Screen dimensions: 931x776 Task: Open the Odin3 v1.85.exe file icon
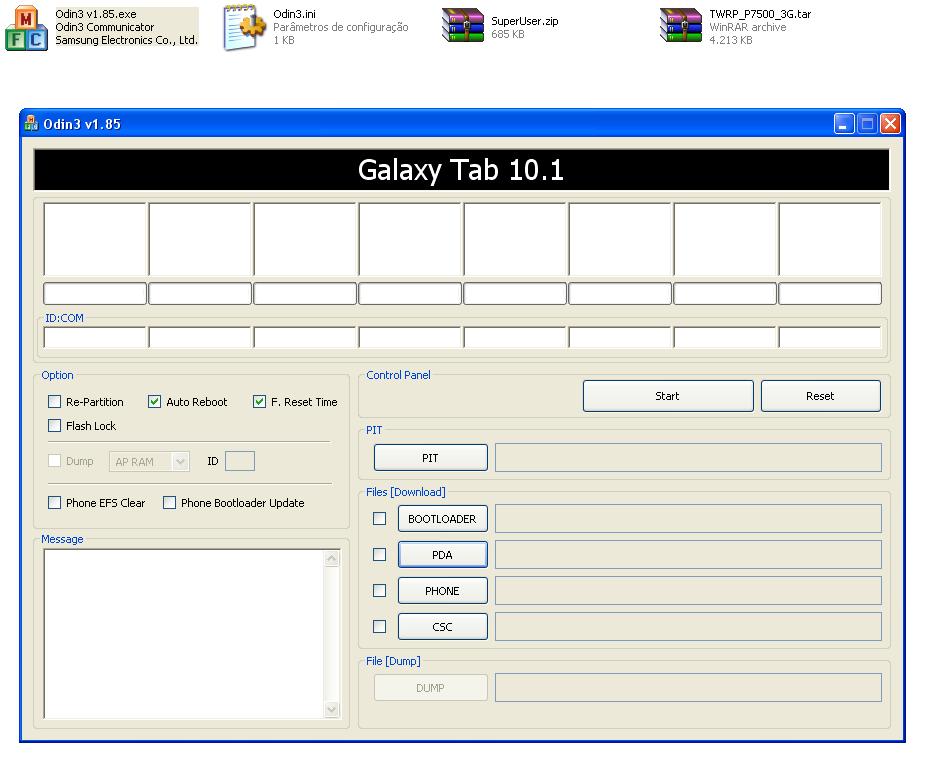tap(26, 27)
